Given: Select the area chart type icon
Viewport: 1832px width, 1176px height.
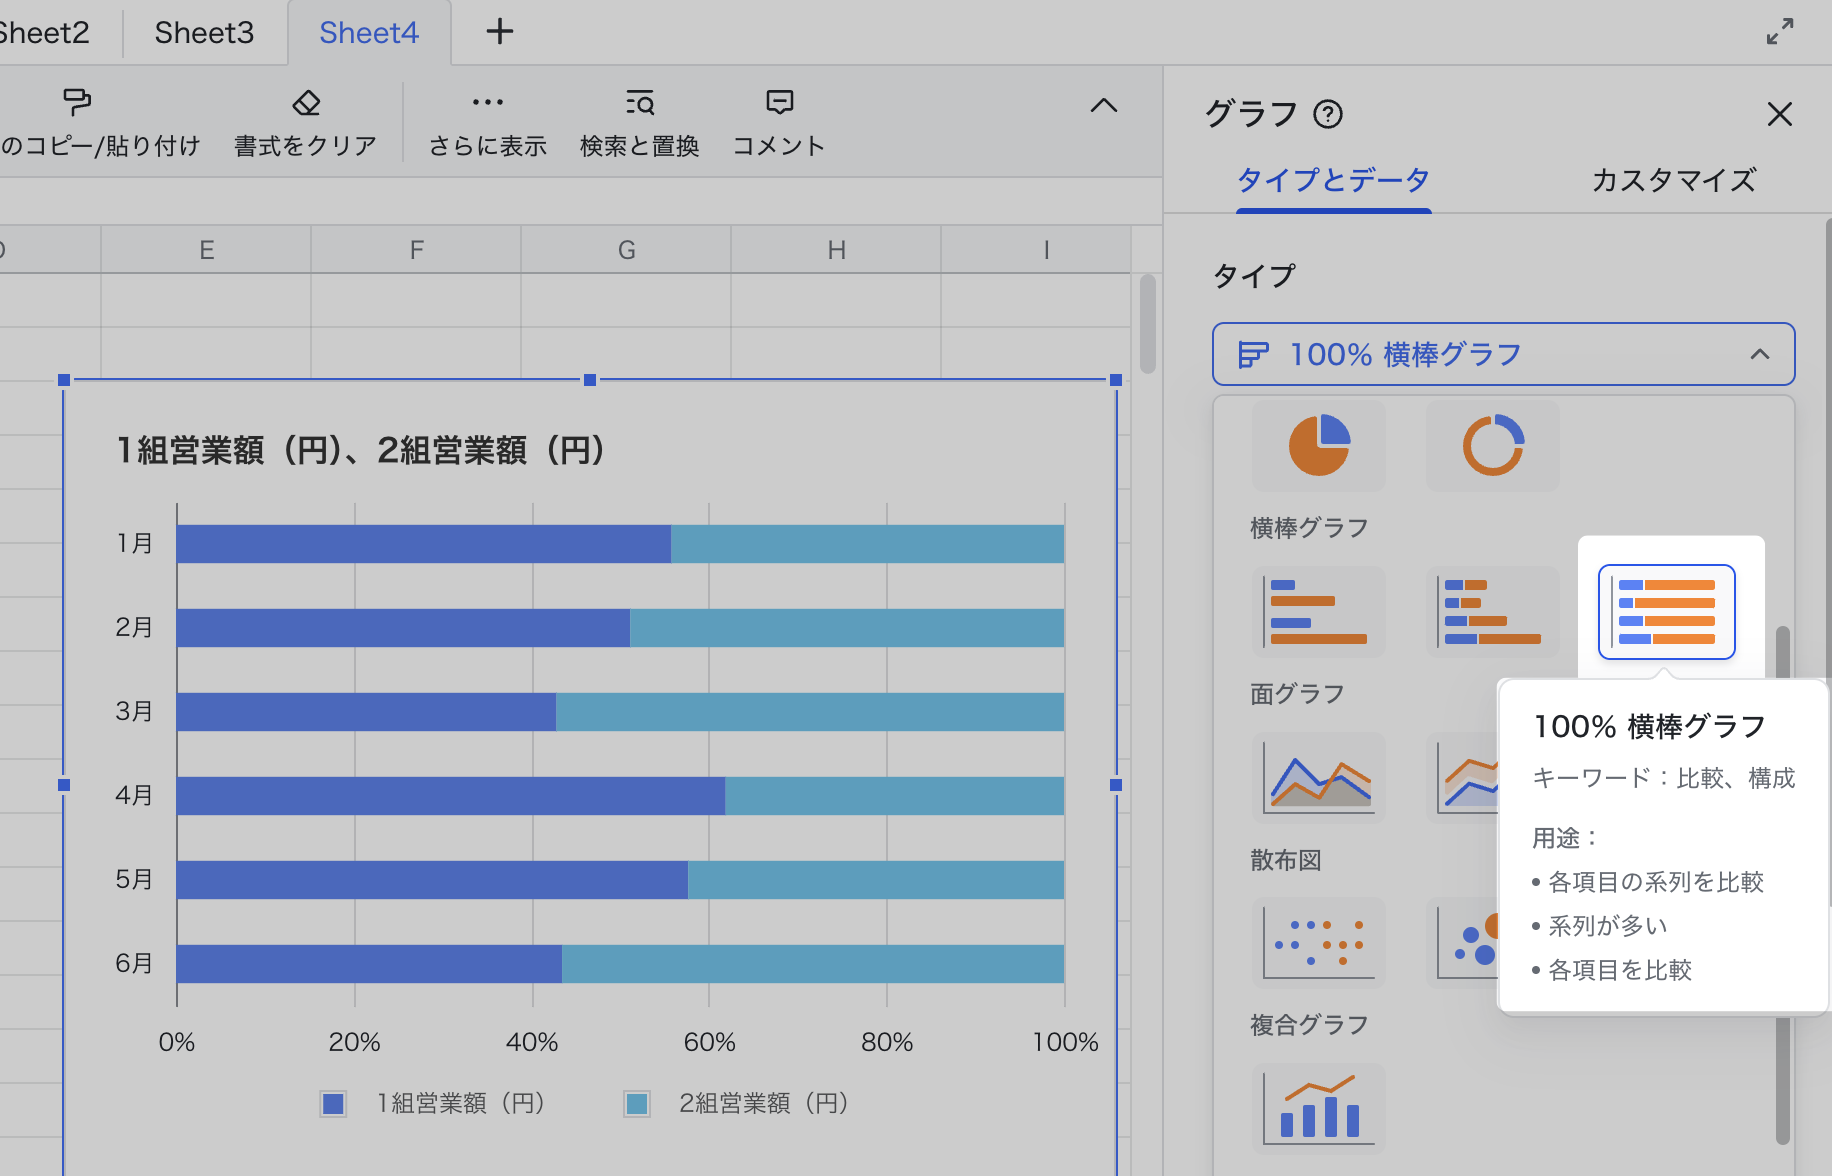Looking at the screenshot, I should click(x=1319, y=777).
